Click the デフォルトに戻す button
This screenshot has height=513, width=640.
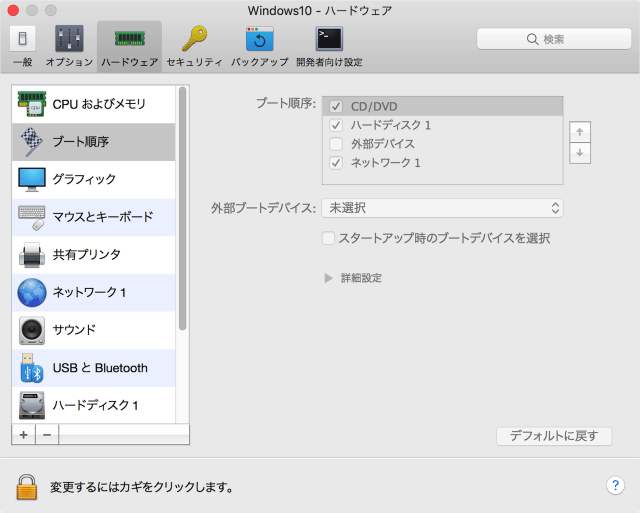click(554, 436)
